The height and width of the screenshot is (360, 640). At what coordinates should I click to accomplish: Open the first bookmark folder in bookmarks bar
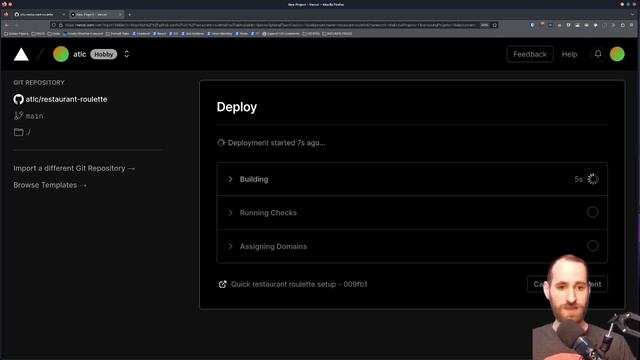pyautogui.click(x=16, y=33)
